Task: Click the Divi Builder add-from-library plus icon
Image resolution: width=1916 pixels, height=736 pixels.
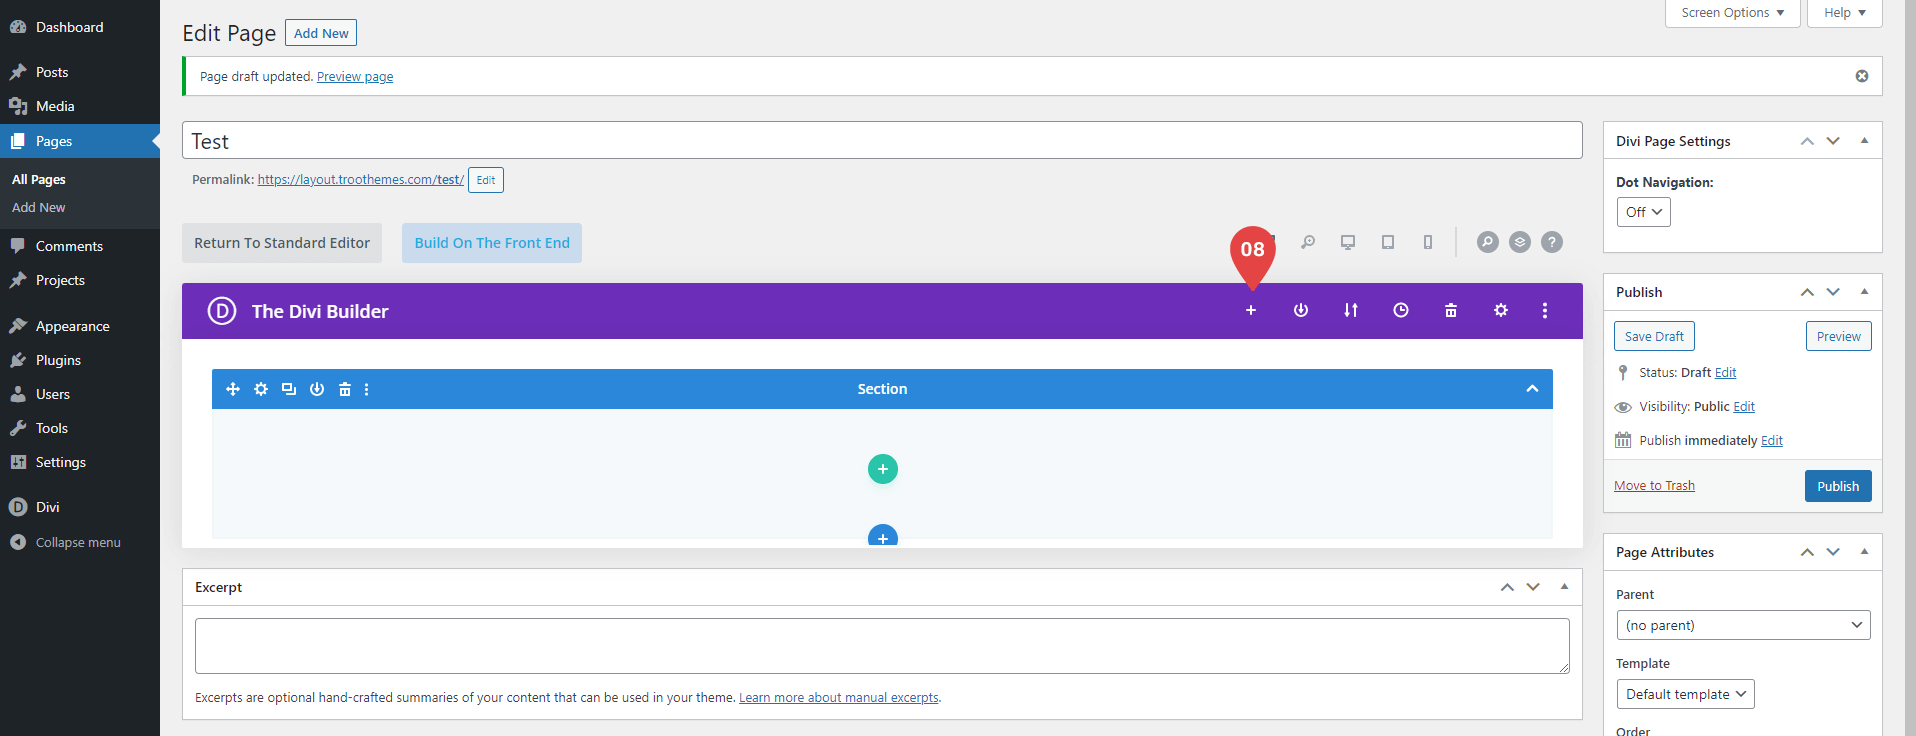Action: (x=1250, y=310)
